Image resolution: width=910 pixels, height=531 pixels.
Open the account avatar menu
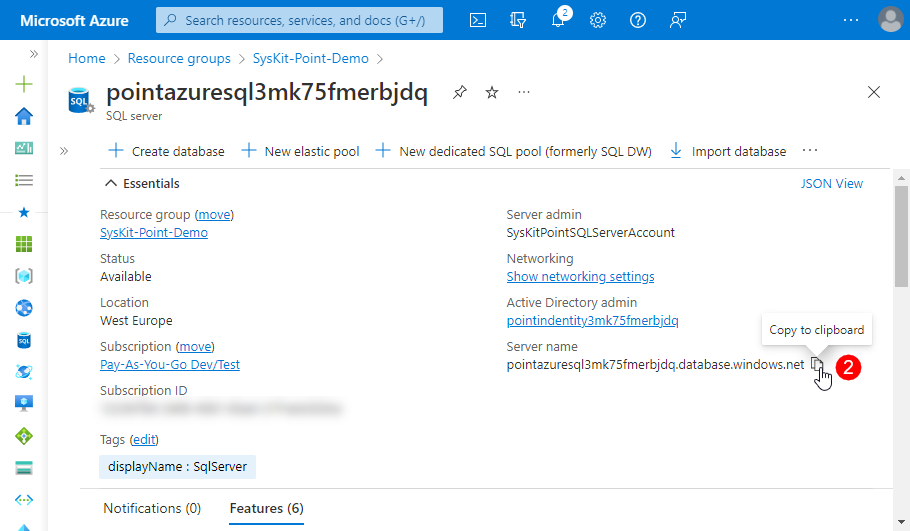(891, 20)
